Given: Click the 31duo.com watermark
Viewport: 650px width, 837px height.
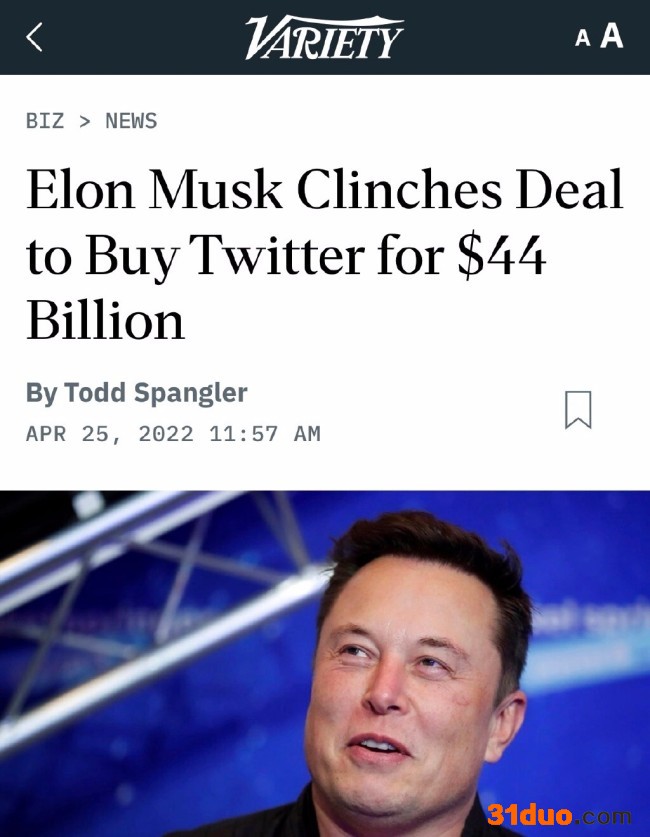Looking at the screenshot, I should 559,815.
